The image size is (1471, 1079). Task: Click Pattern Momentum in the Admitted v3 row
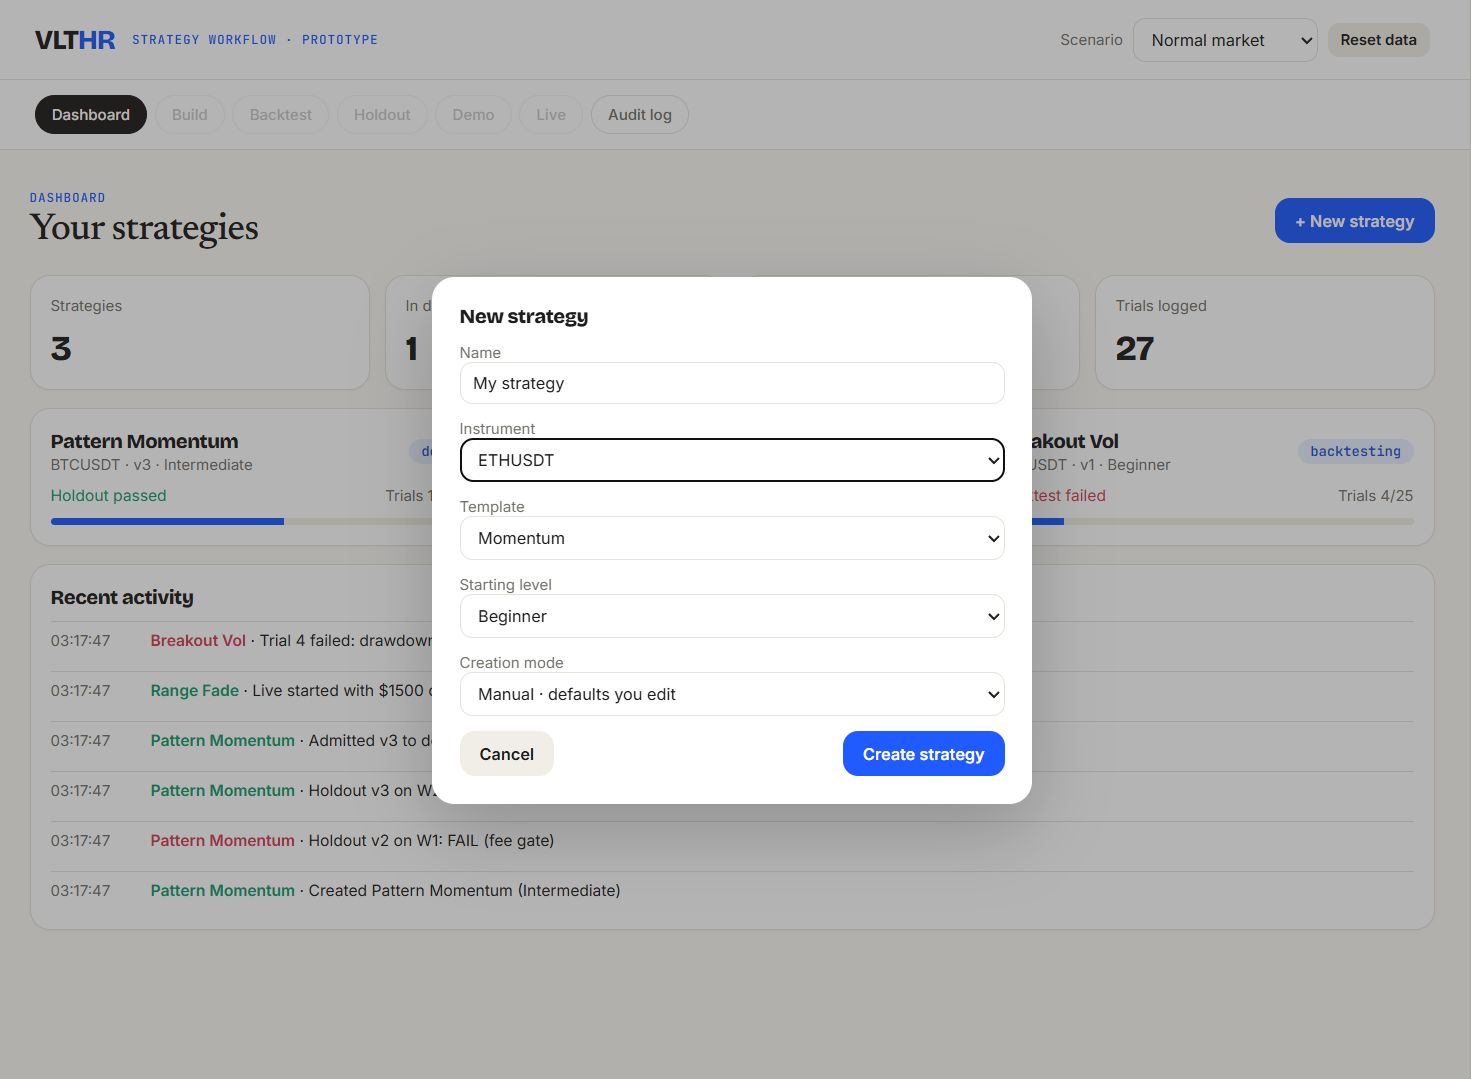tap(223, 741)
